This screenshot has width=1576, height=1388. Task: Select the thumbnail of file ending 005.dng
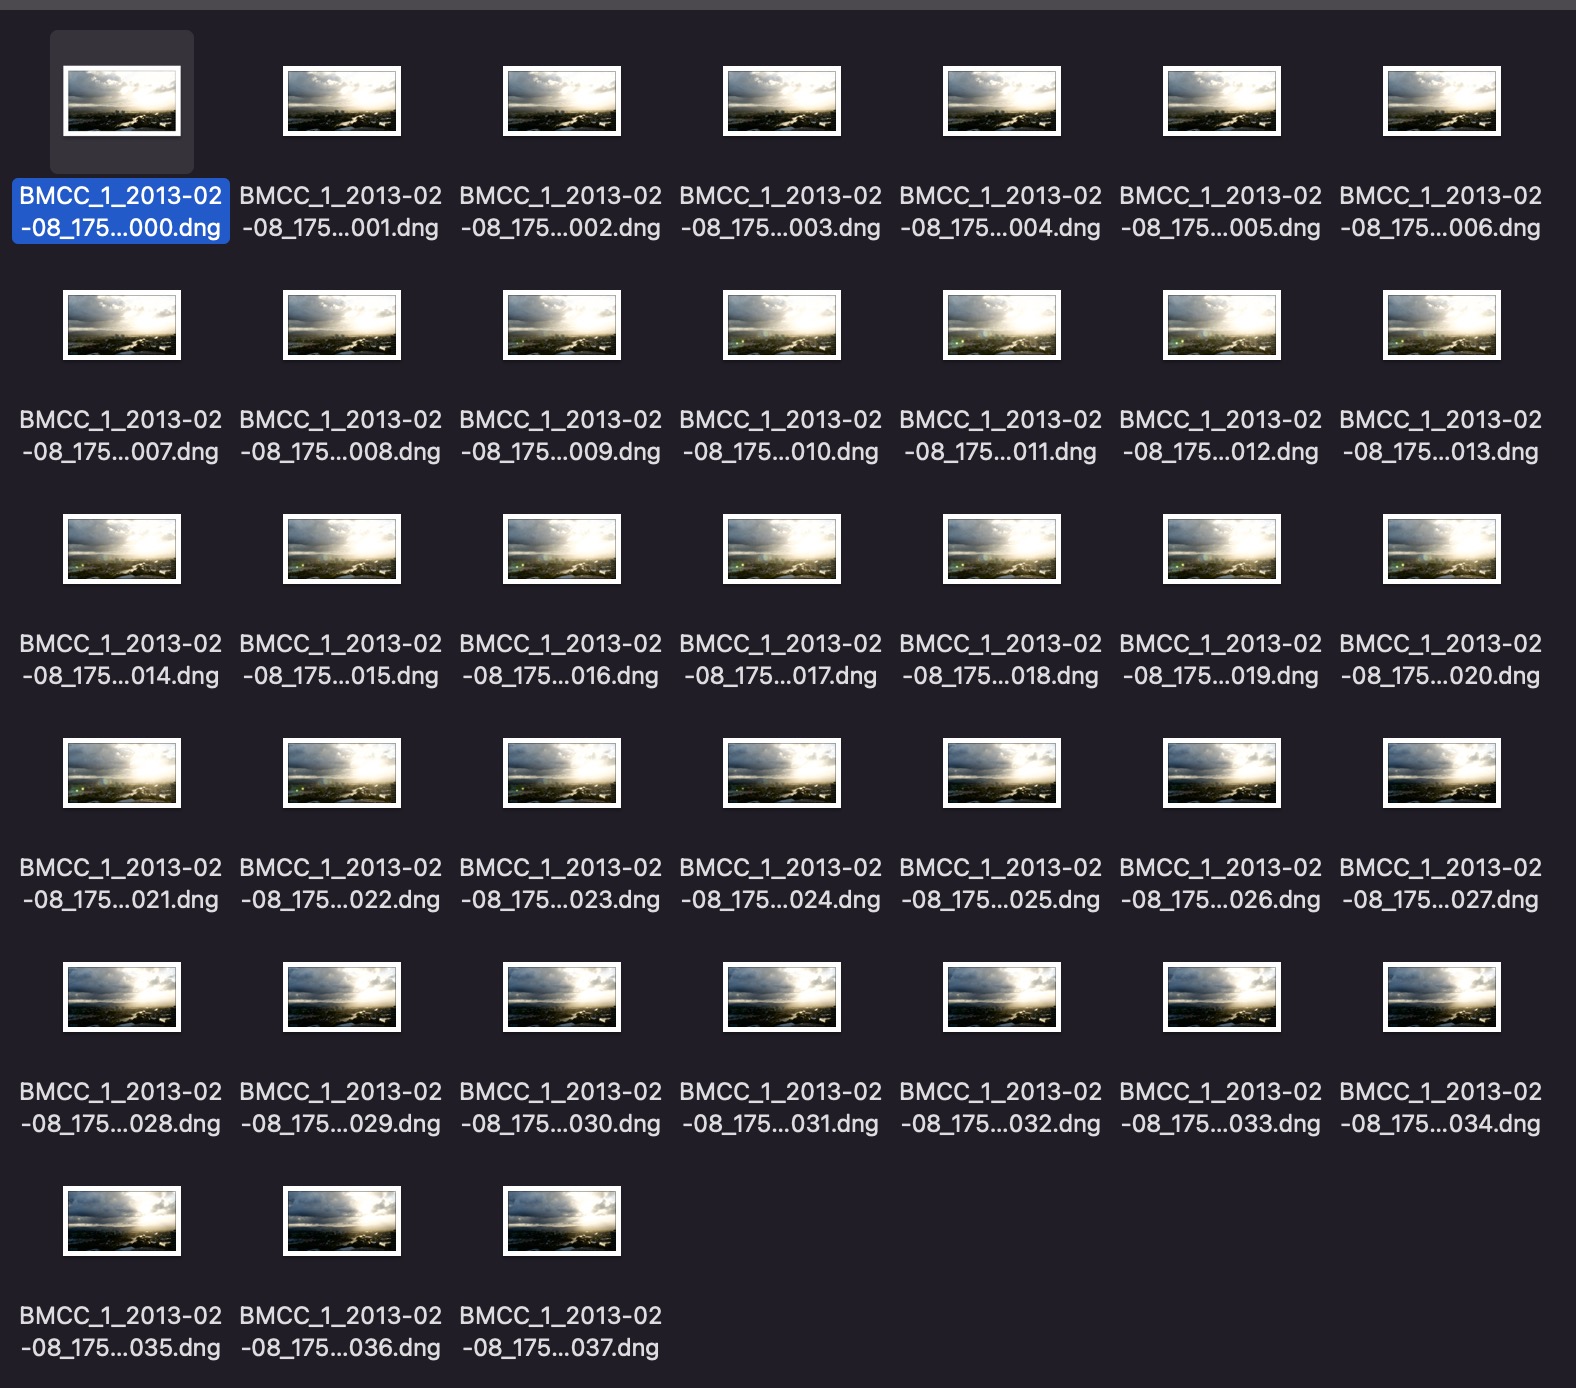point(1222,101)
